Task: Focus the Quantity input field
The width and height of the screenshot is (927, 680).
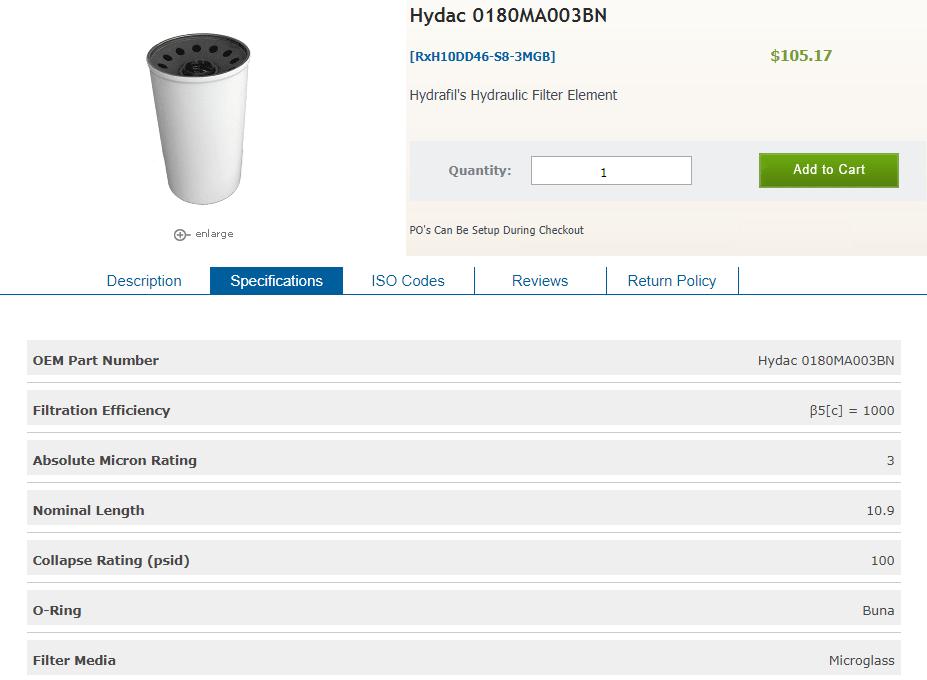Action: (x=611, y=170)
